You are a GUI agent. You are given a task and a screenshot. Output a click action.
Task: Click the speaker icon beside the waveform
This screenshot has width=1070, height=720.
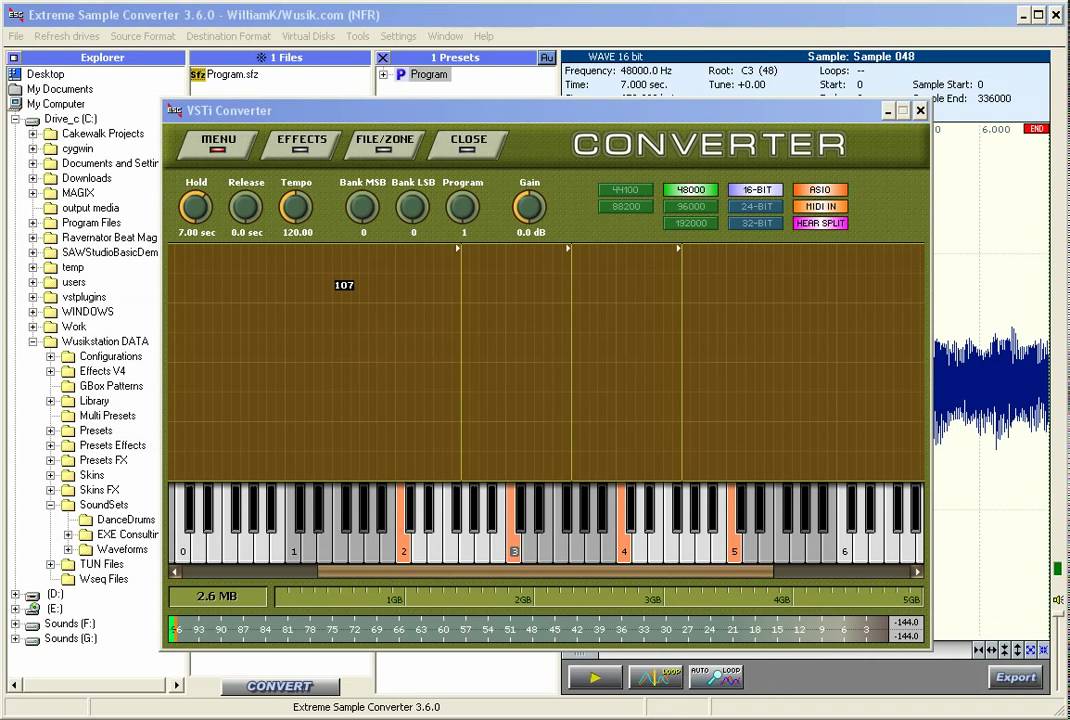click(1058, 600)
